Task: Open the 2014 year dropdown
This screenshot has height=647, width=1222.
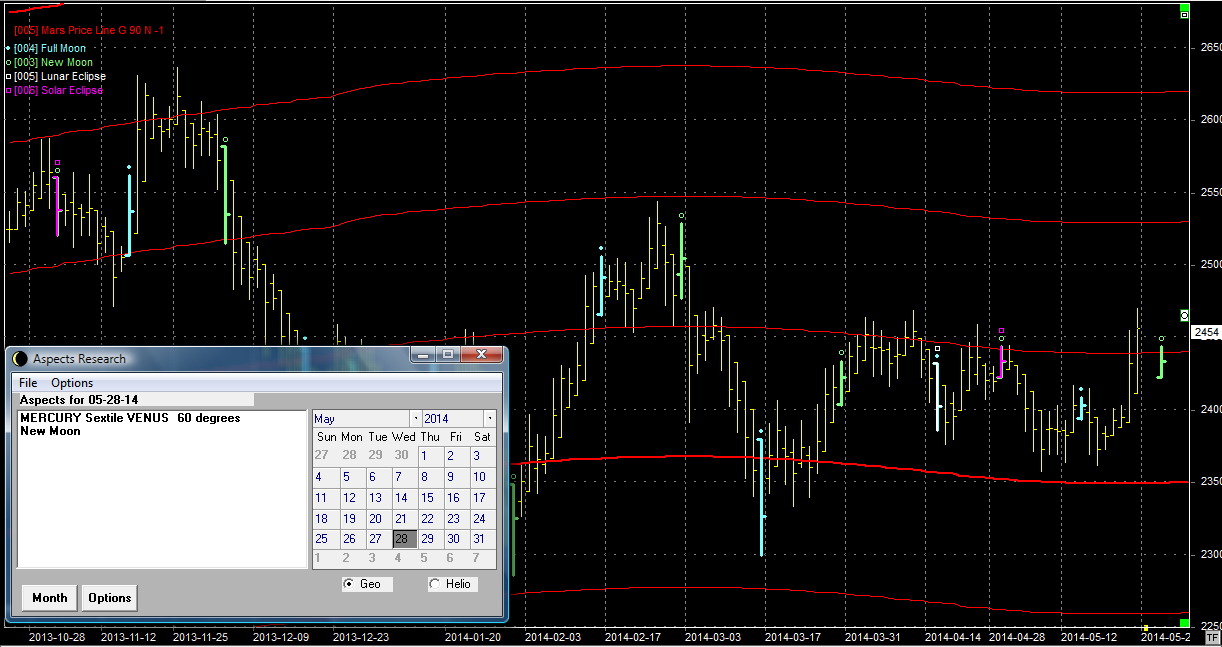Action: pyautogui.click(x=489, y=418)
